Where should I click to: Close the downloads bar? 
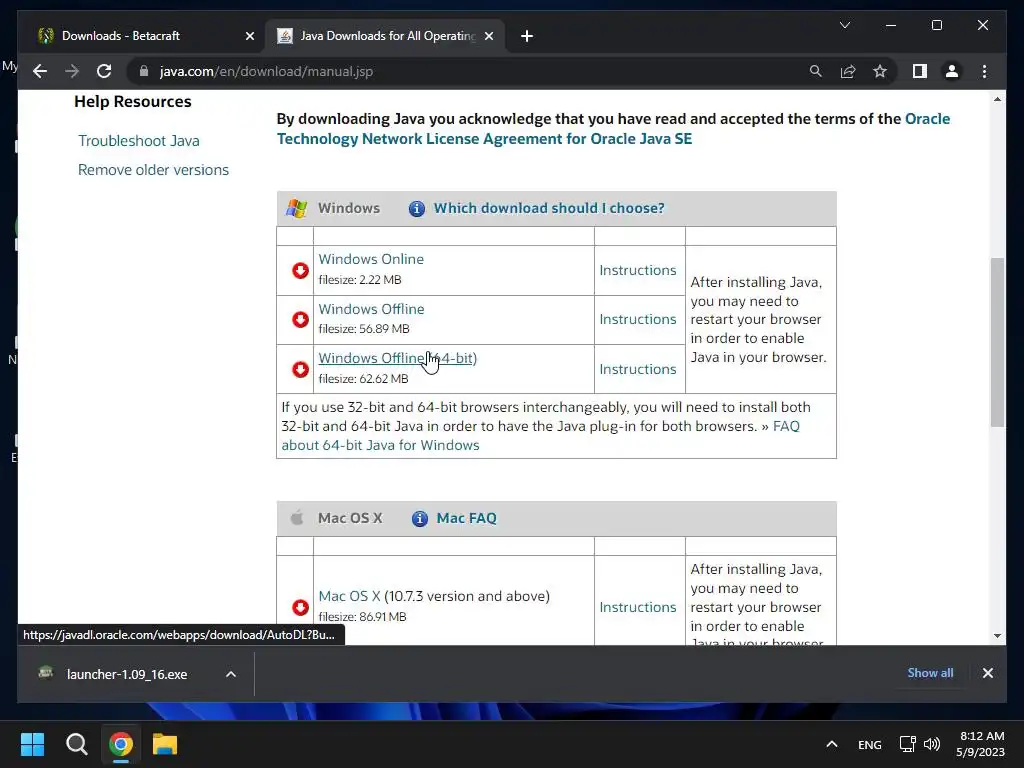coord(988,673)
